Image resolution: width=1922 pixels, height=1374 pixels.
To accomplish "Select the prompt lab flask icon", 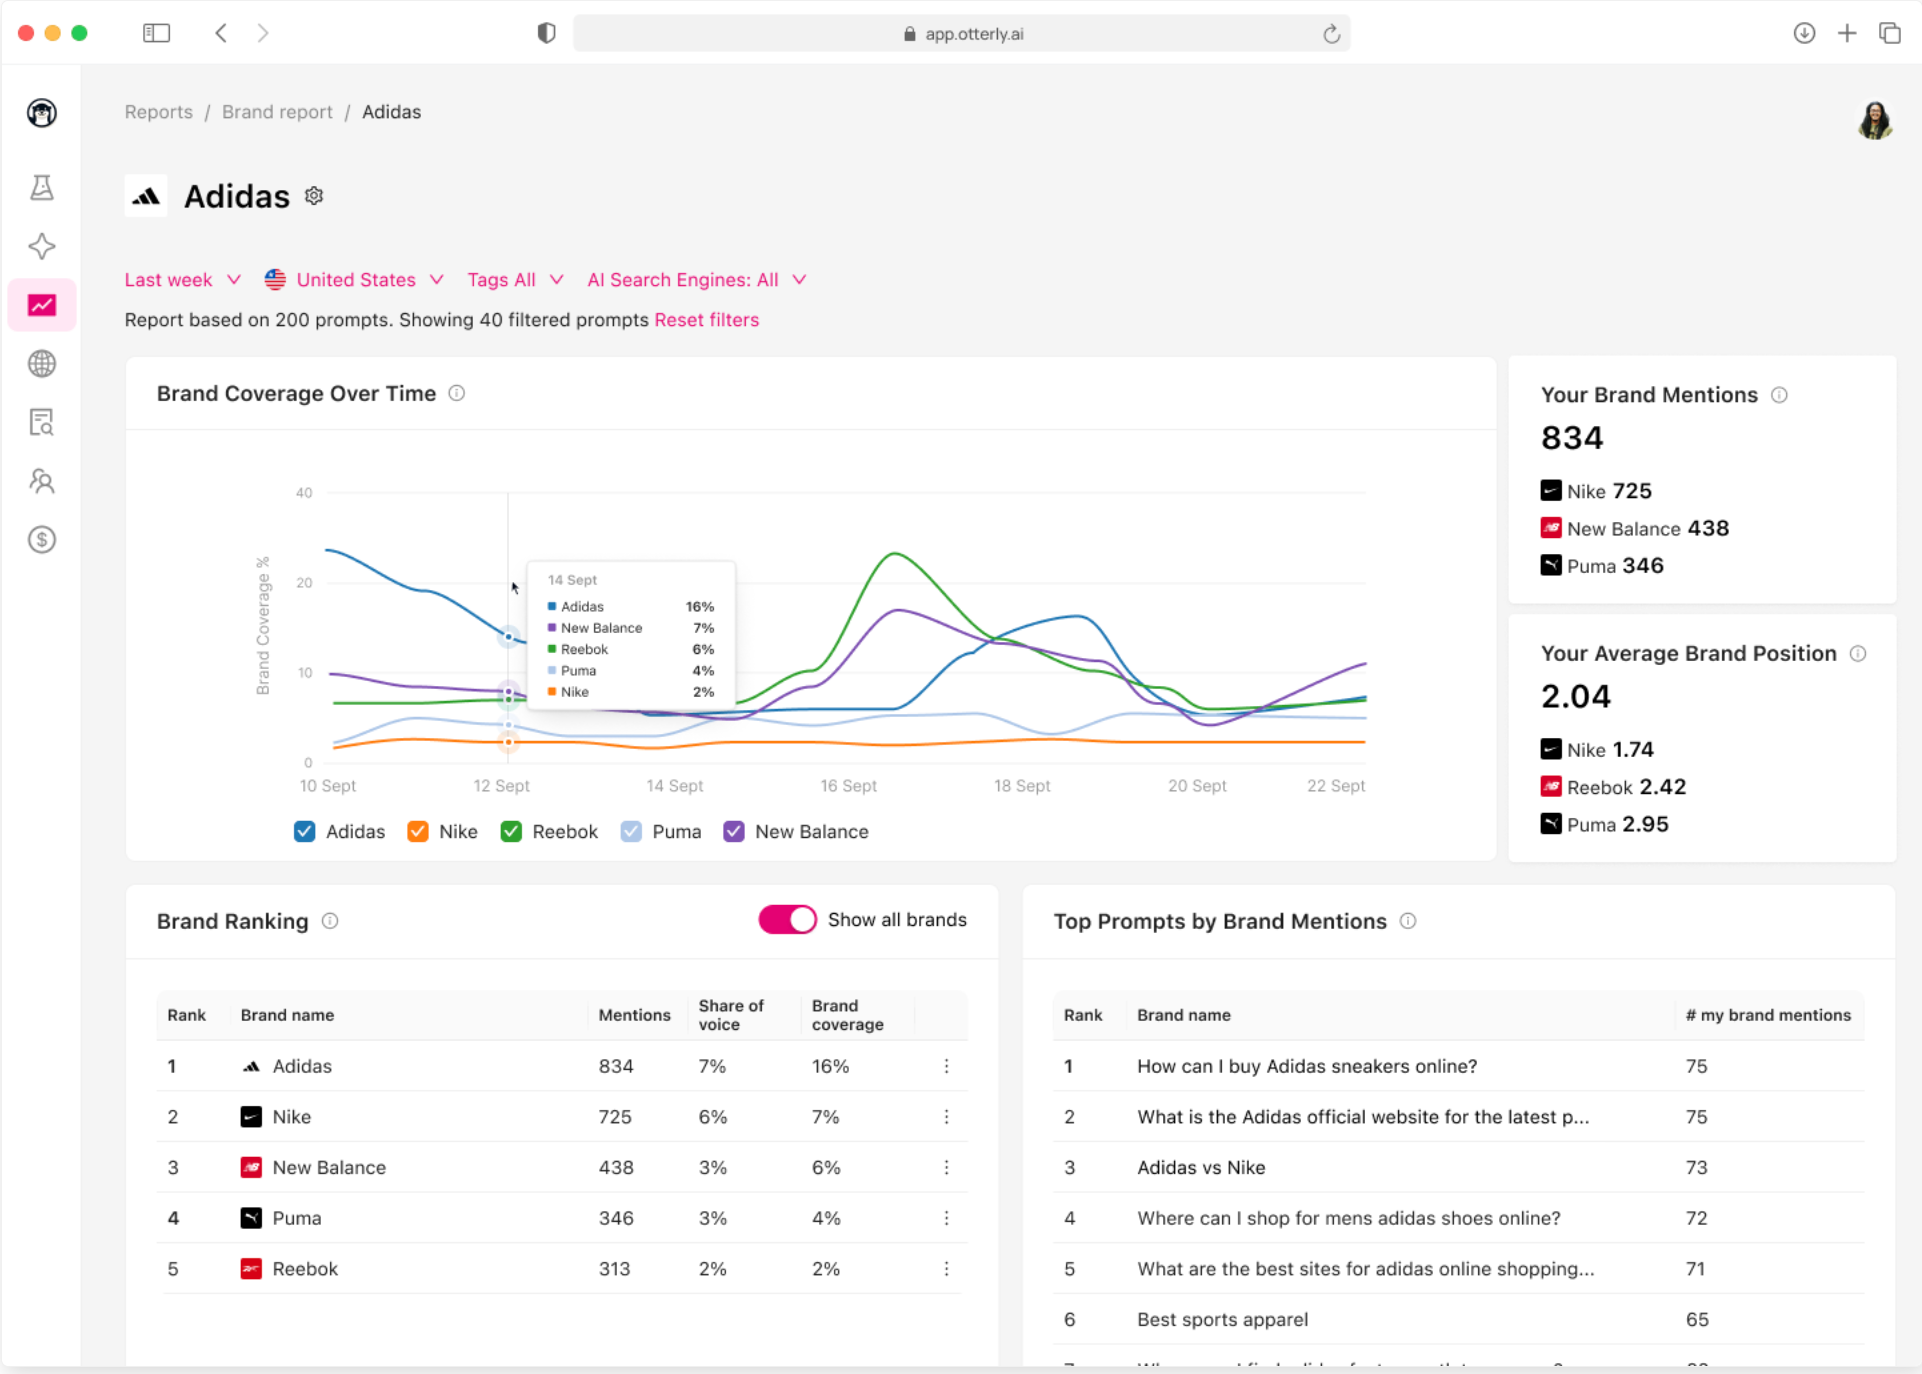I will pos(41,187).
